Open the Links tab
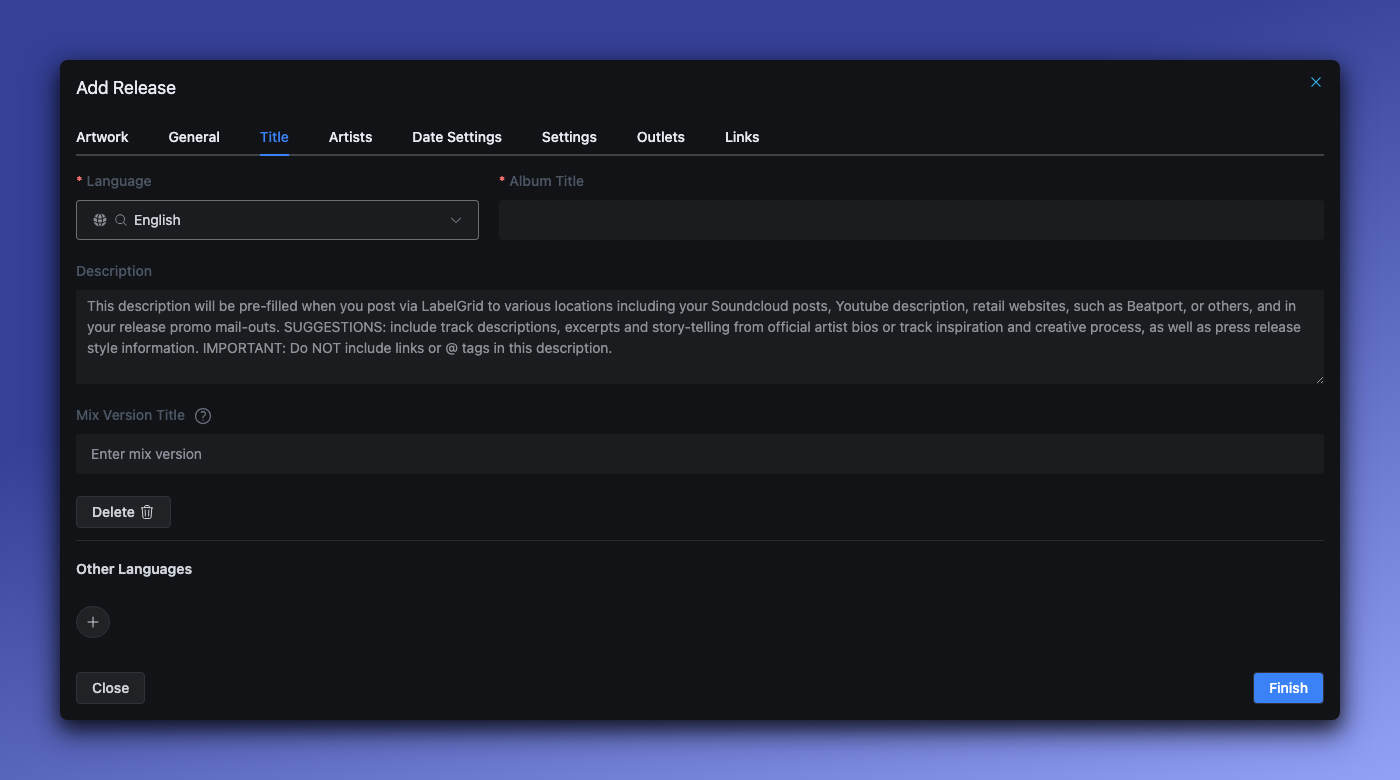This screenshot has width=1400, height=780. 742,137
